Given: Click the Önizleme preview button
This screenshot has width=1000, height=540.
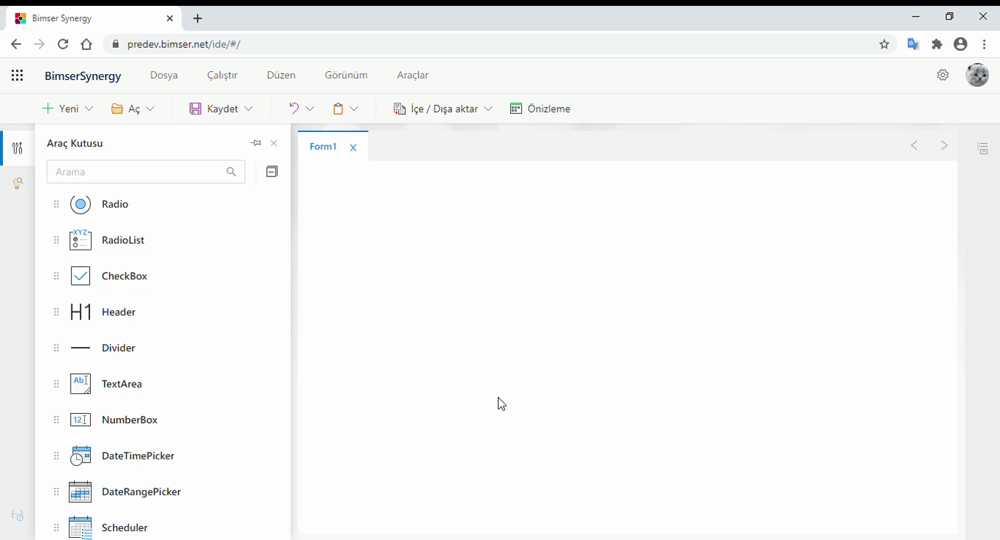Looking at the screenshot, I should coord(540,109).
